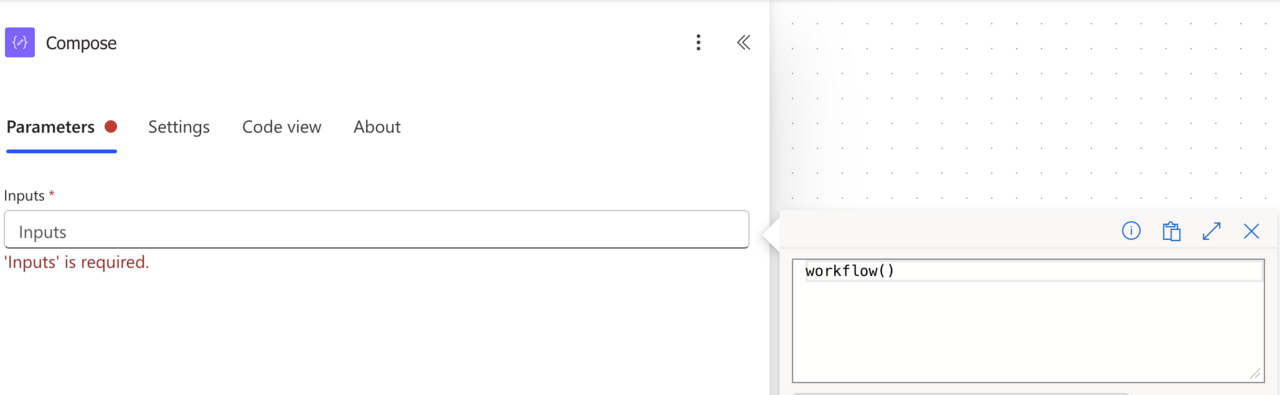Switch to the Settings tab

tap(179, 127)
